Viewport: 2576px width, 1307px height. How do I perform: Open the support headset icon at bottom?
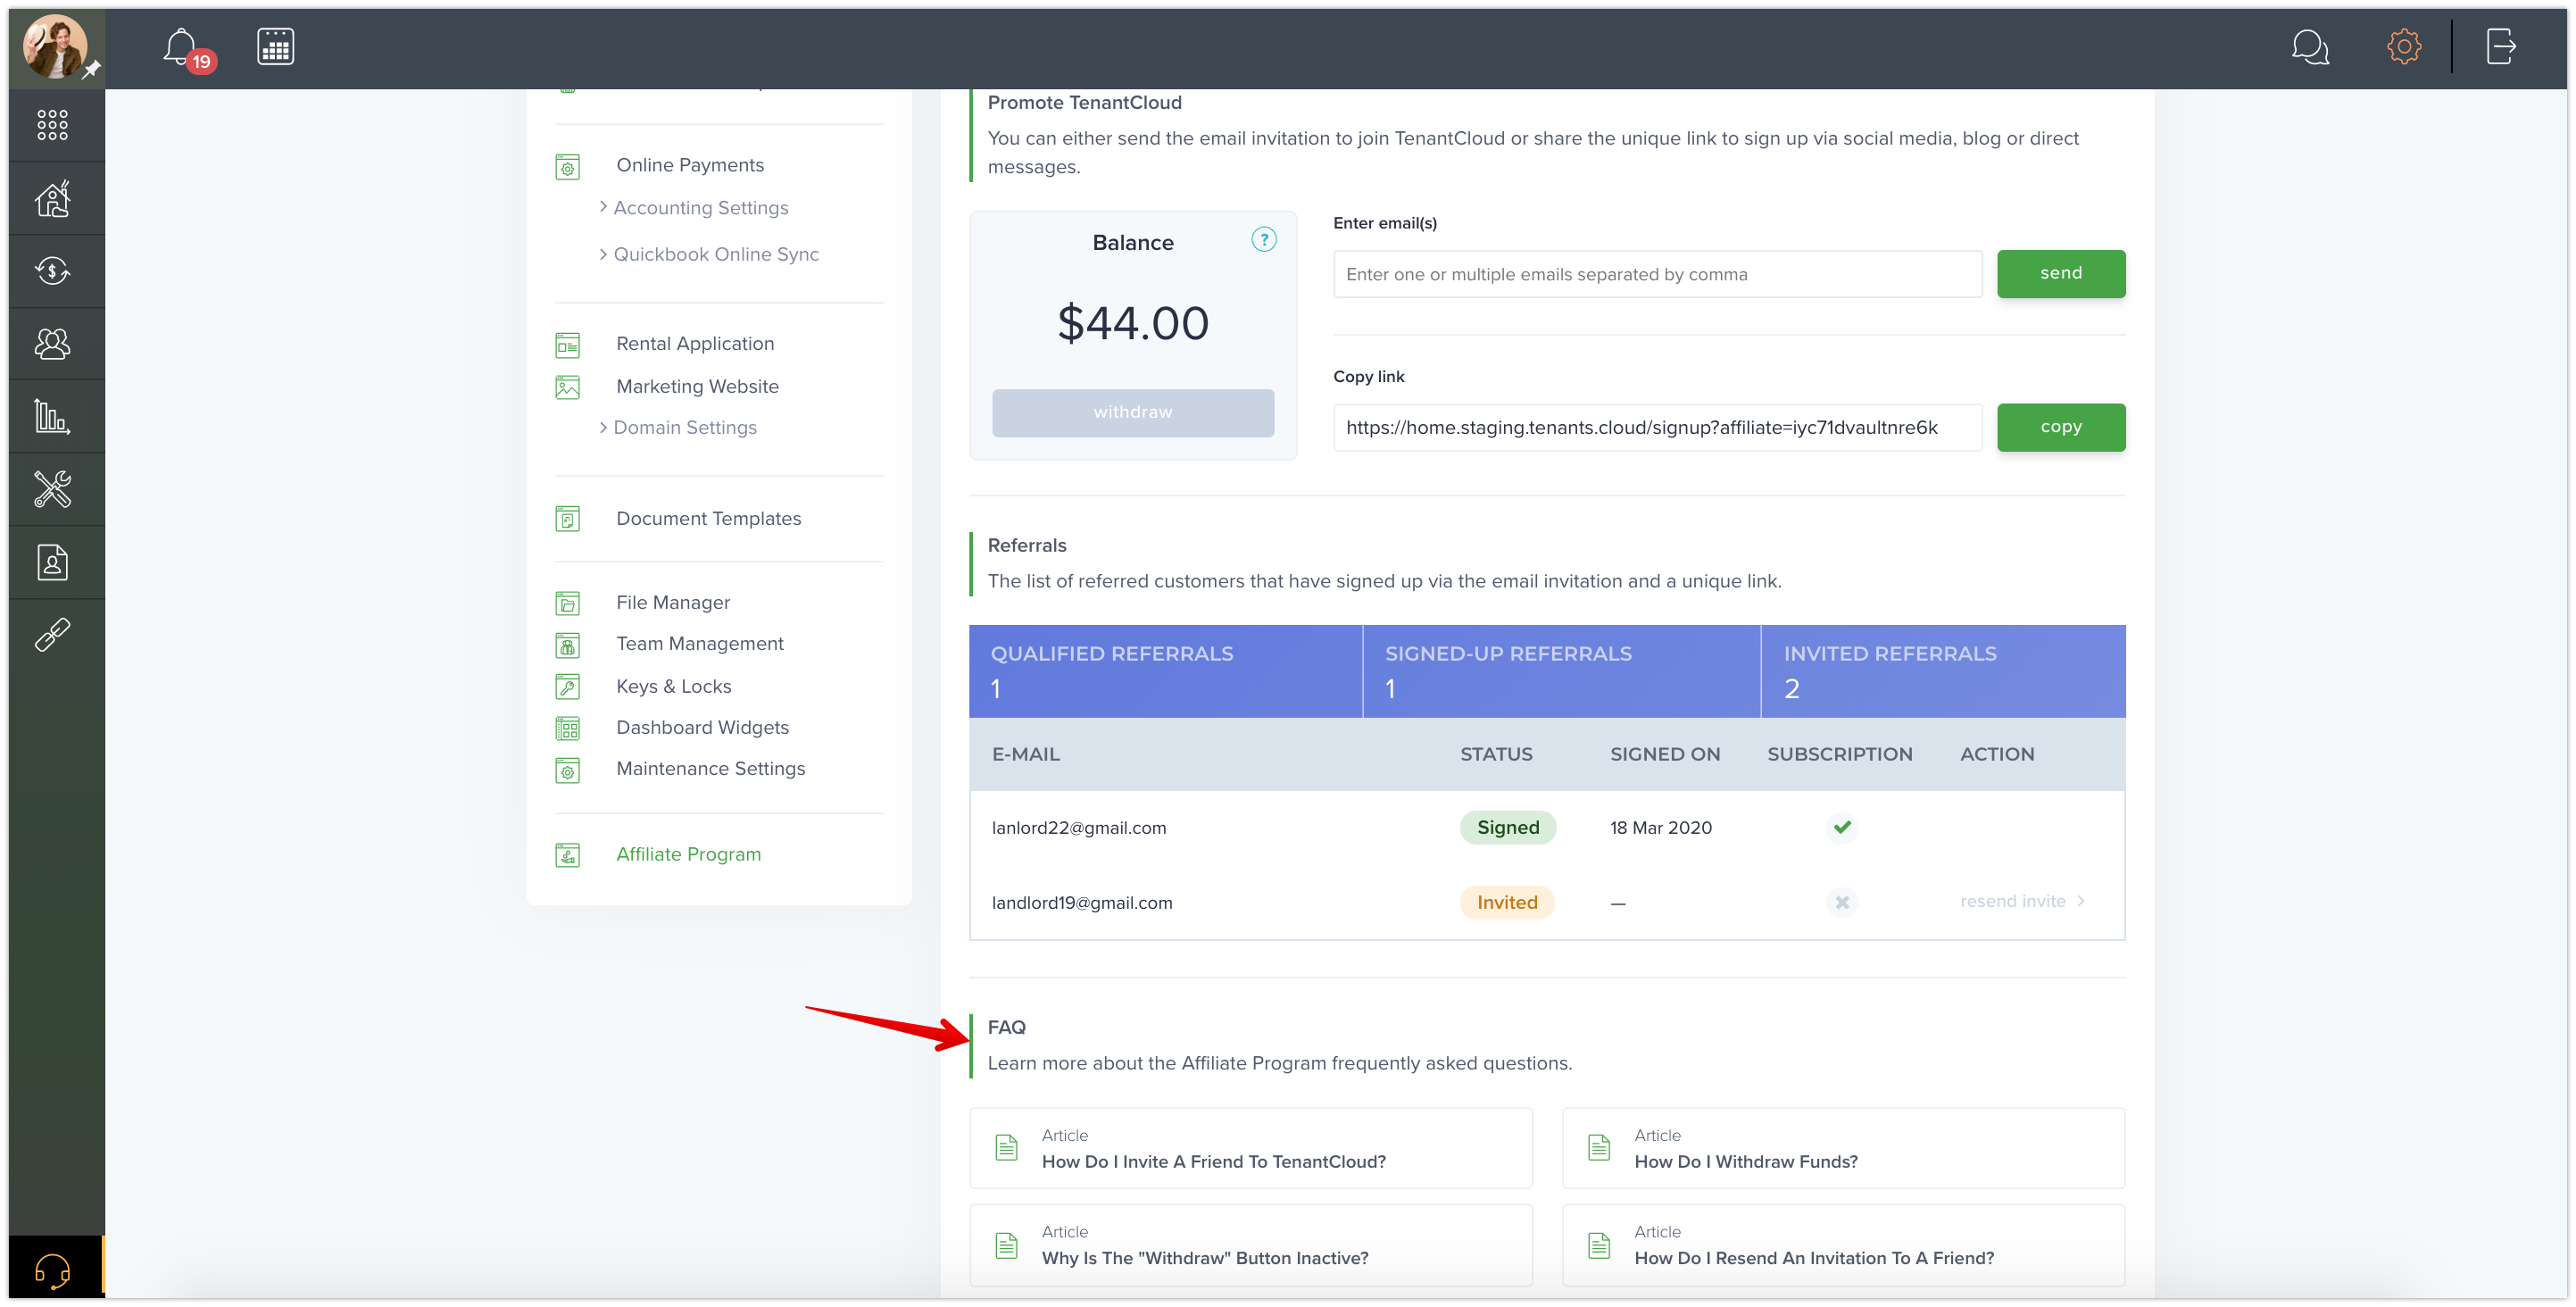point(52,1270)
